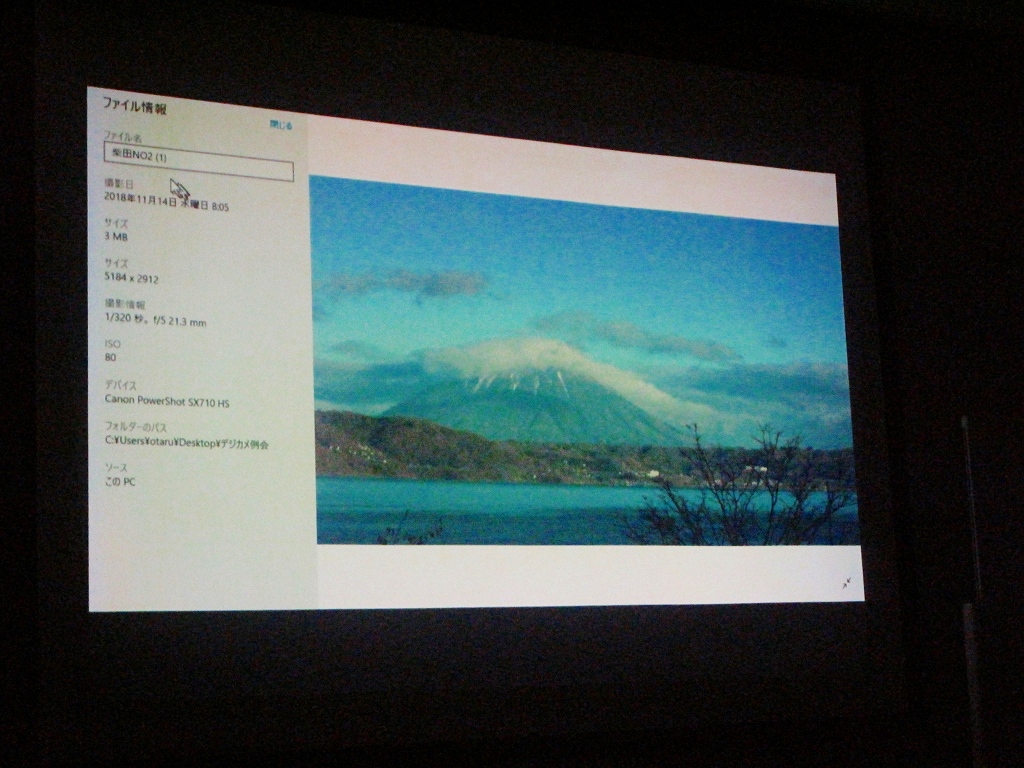Open the folder path C:¥Users¥otaru¥Desktop link
The height and width of the screenshot is (768, 1024).
[x=186, y=442]
